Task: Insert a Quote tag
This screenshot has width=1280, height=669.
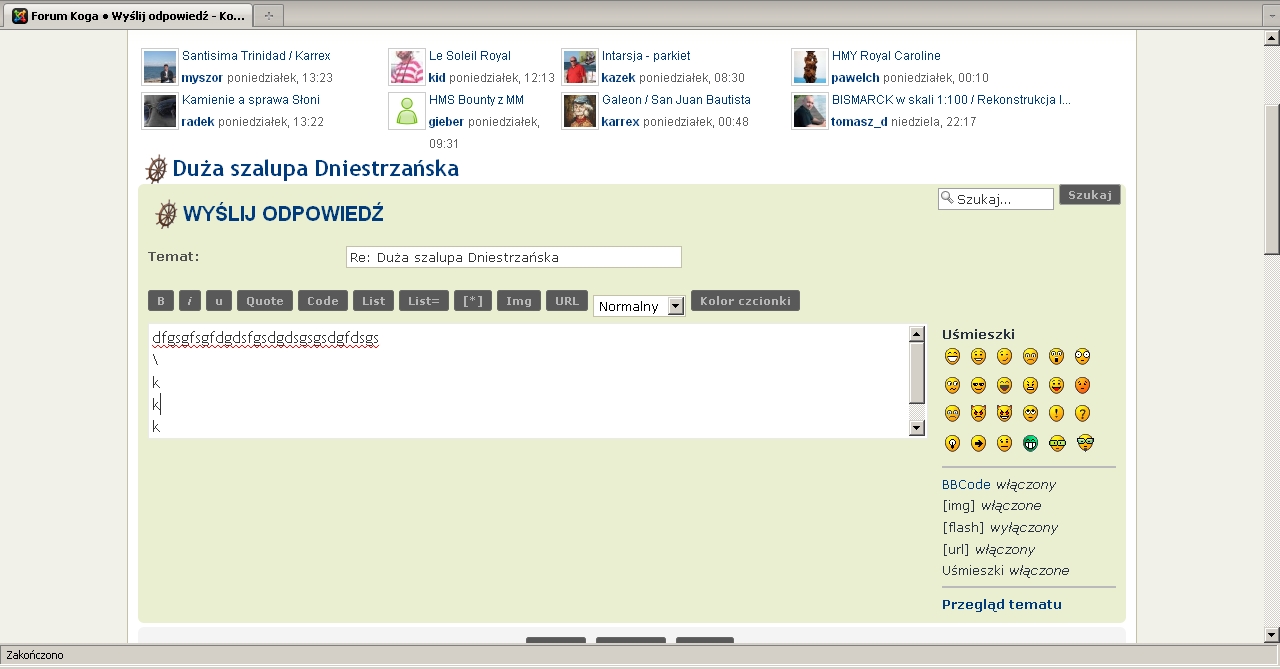Action: click(x=265, y=300)
